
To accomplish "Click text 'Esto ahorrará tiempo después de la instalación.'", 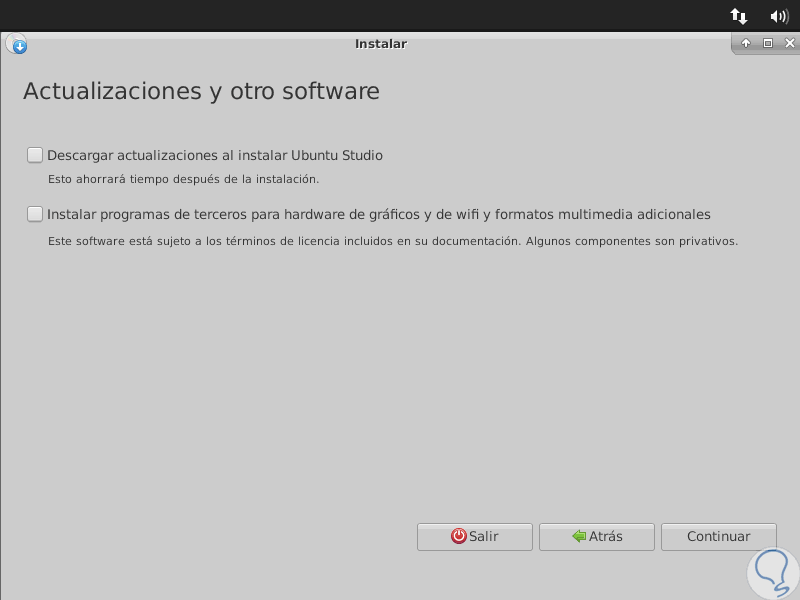I will 184,179.
